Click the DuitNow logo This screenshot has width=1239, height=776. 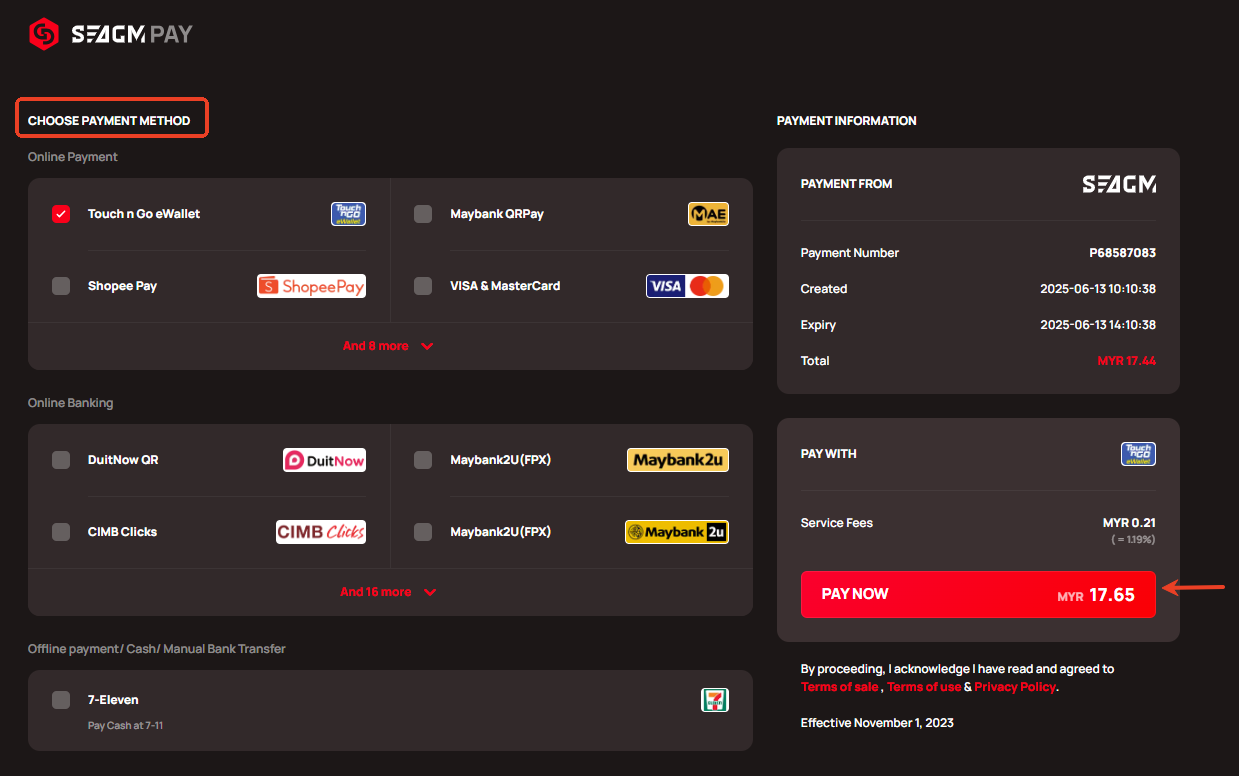click(324, 460)
